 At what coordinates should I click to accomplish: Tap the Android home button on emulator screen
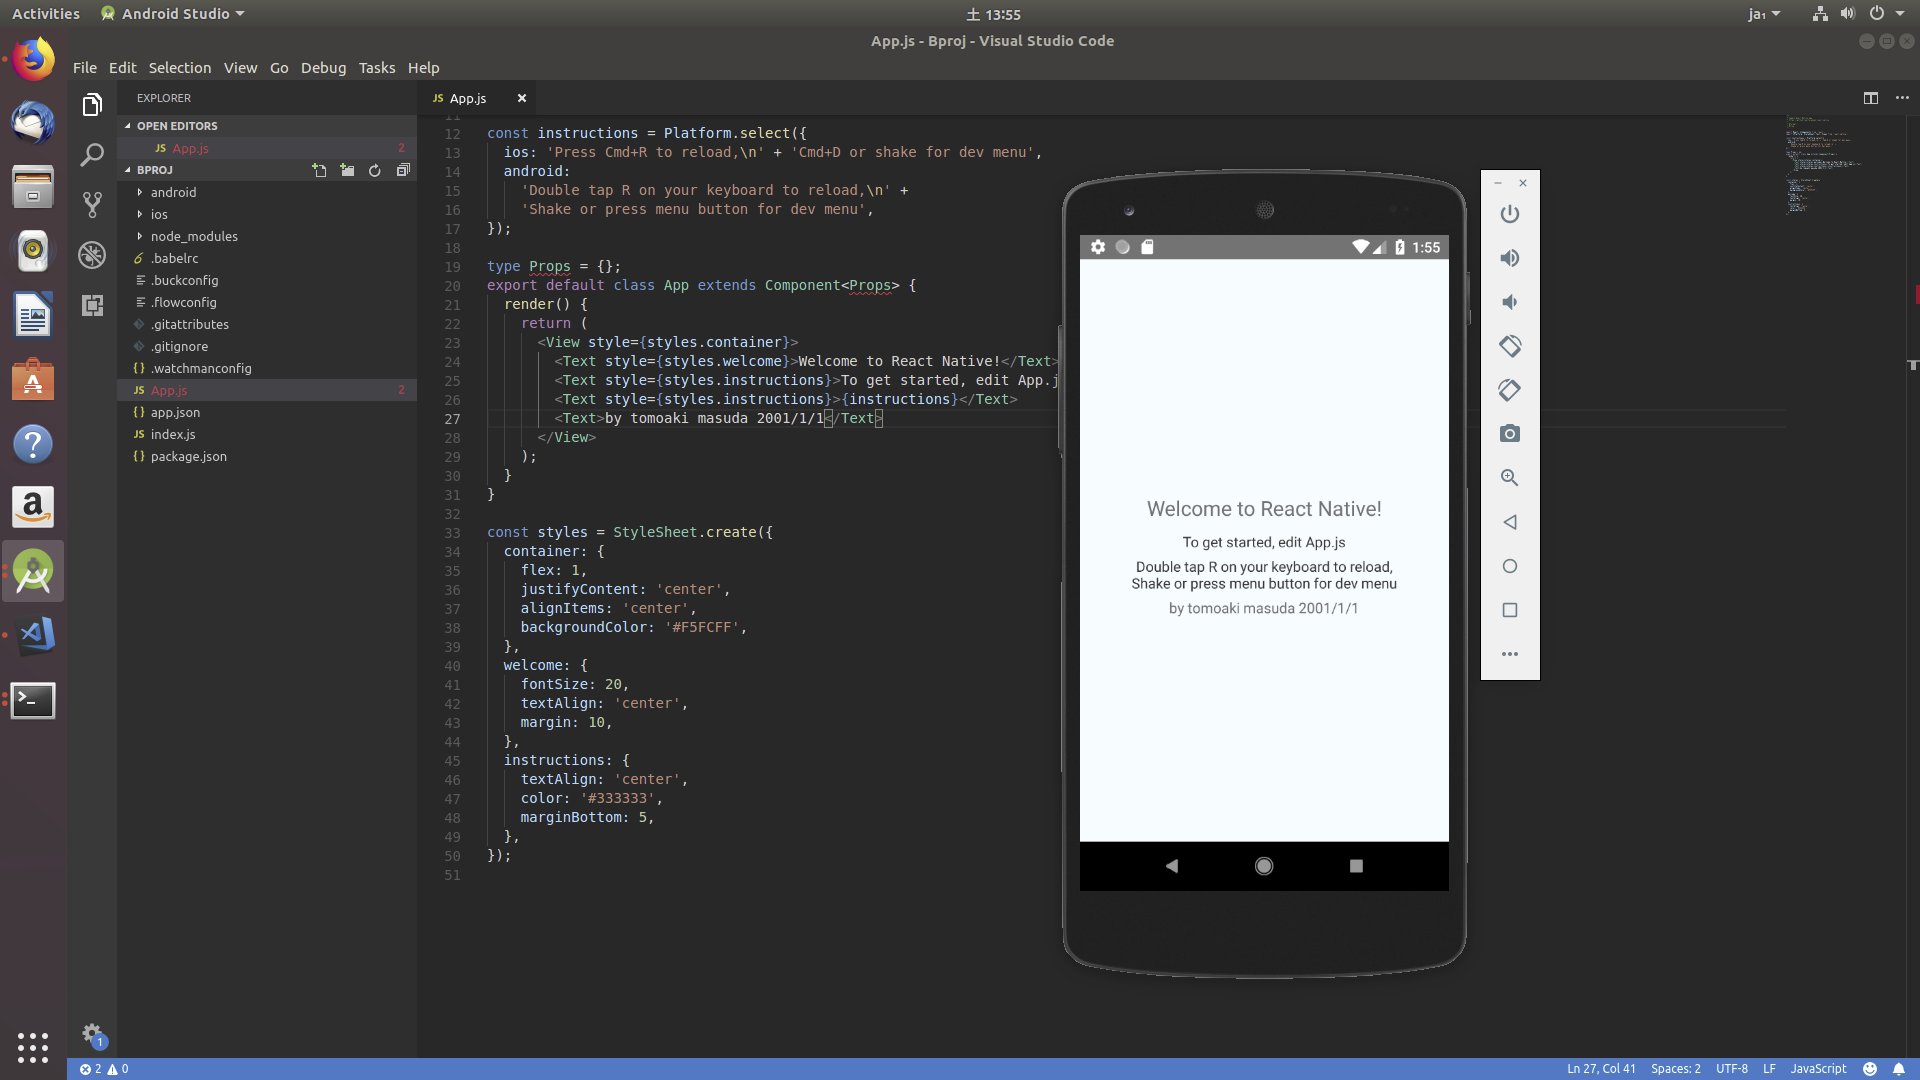click(x=1264, y=866)
